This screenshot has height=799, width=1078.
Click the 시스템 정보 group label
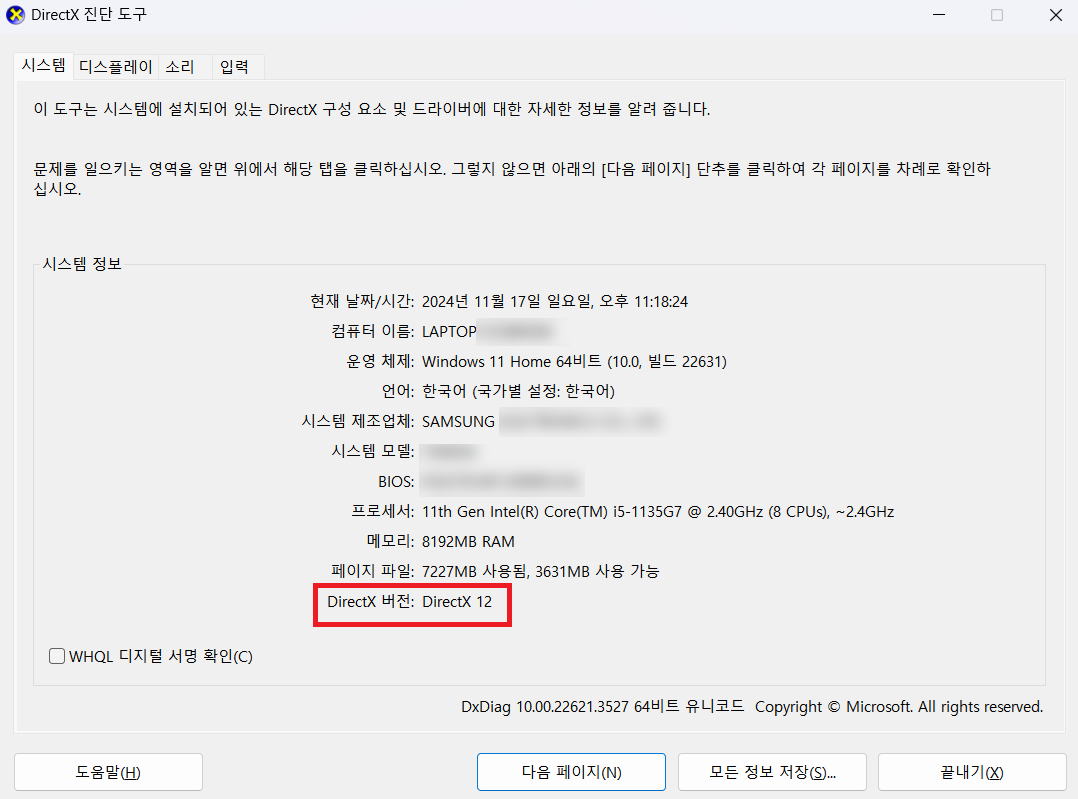coord(82,264)
